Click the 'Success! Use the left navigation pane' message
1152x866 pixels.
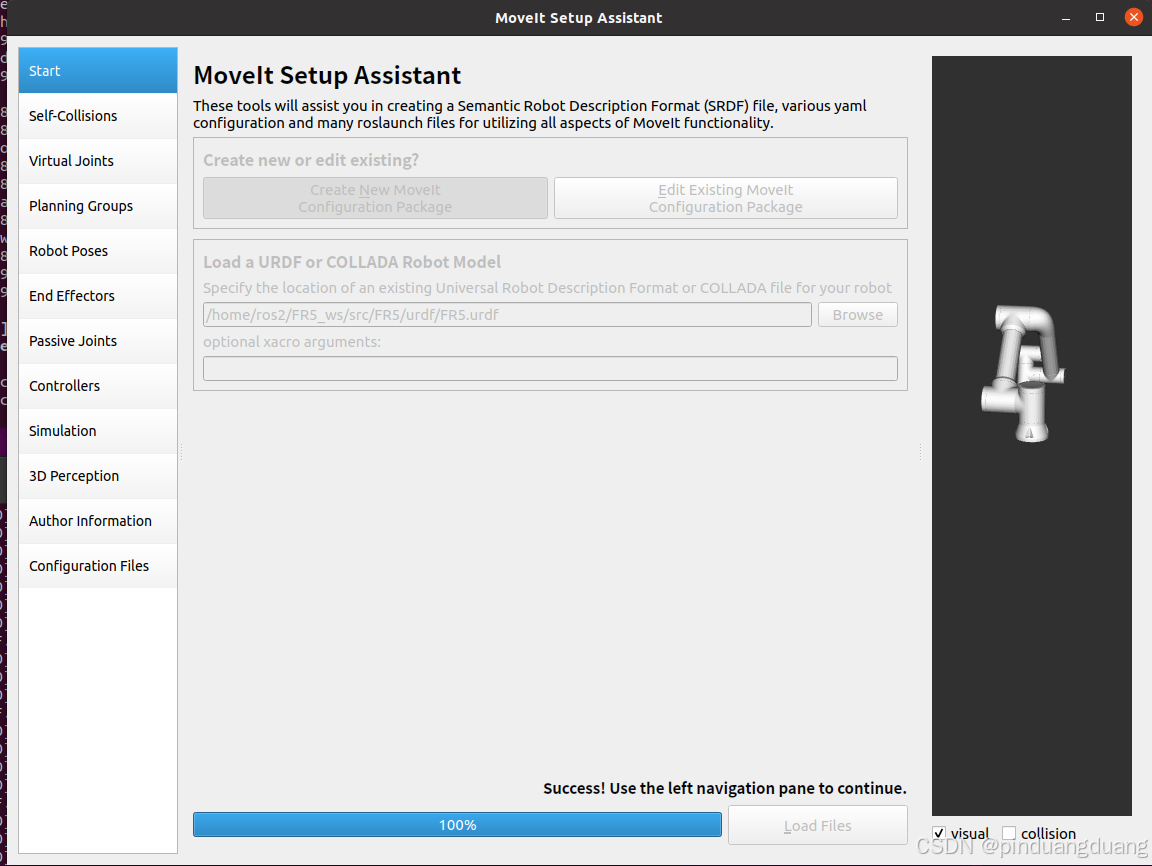click(x=724, y=788)
